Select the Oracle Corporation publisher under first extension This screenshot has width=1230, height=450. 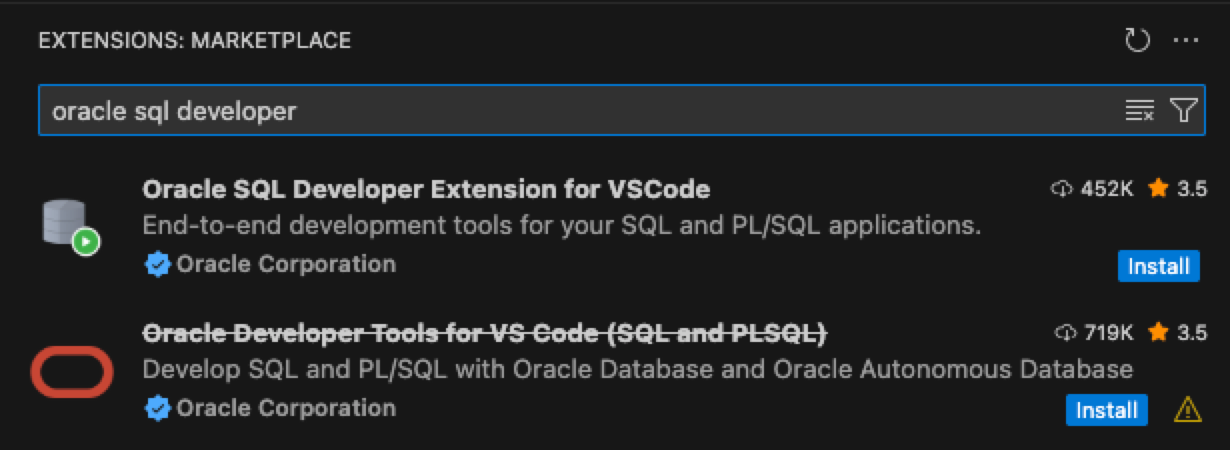(x=286, y=265)
